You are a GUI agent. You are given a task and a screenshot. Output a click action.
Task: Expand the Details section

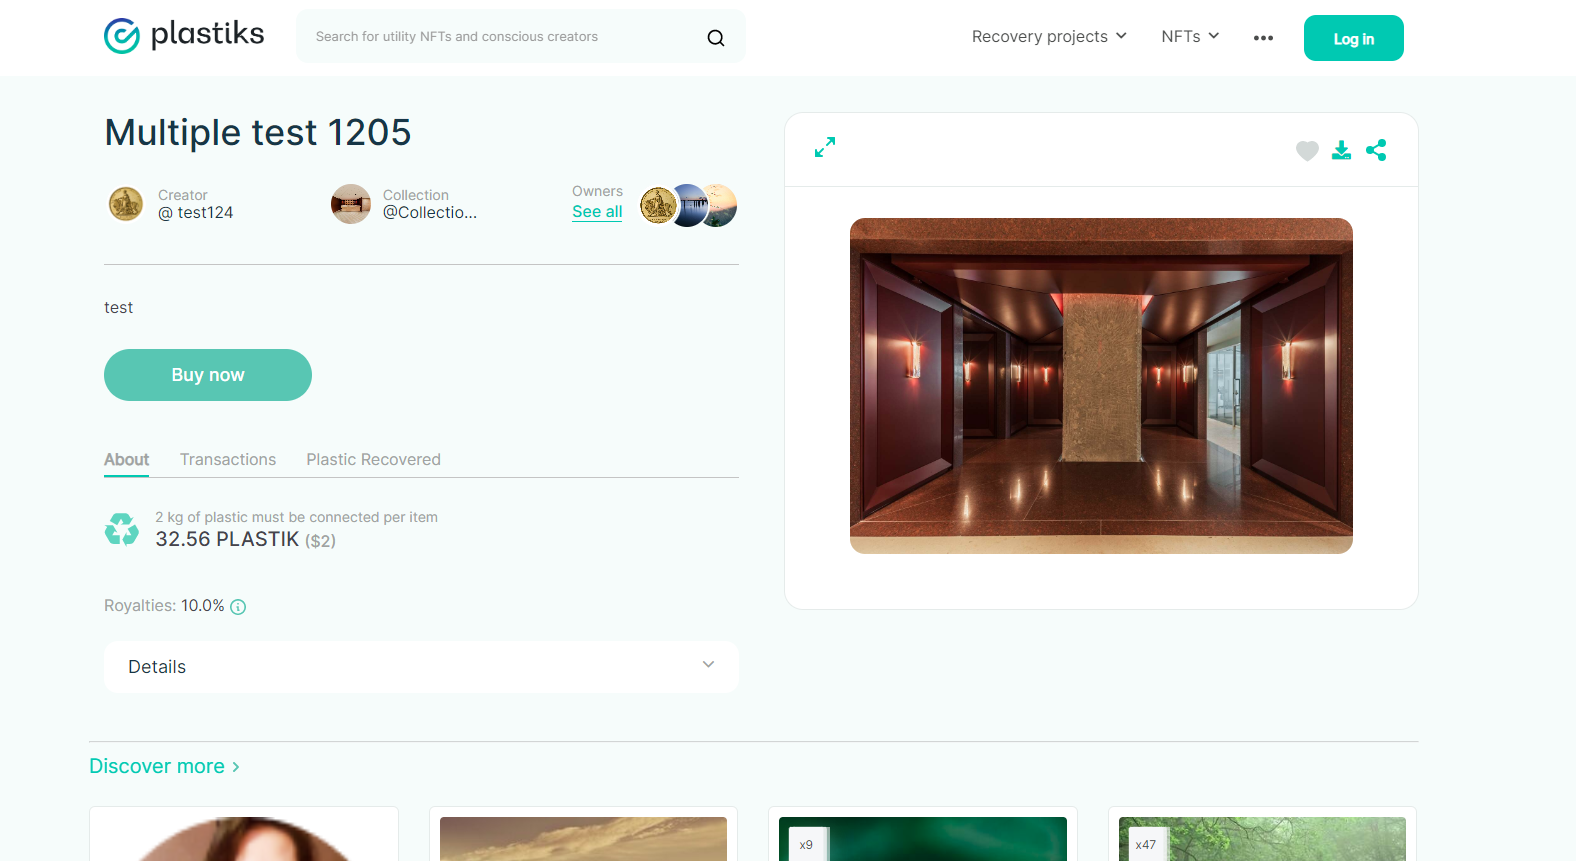(x=421, y=667)
